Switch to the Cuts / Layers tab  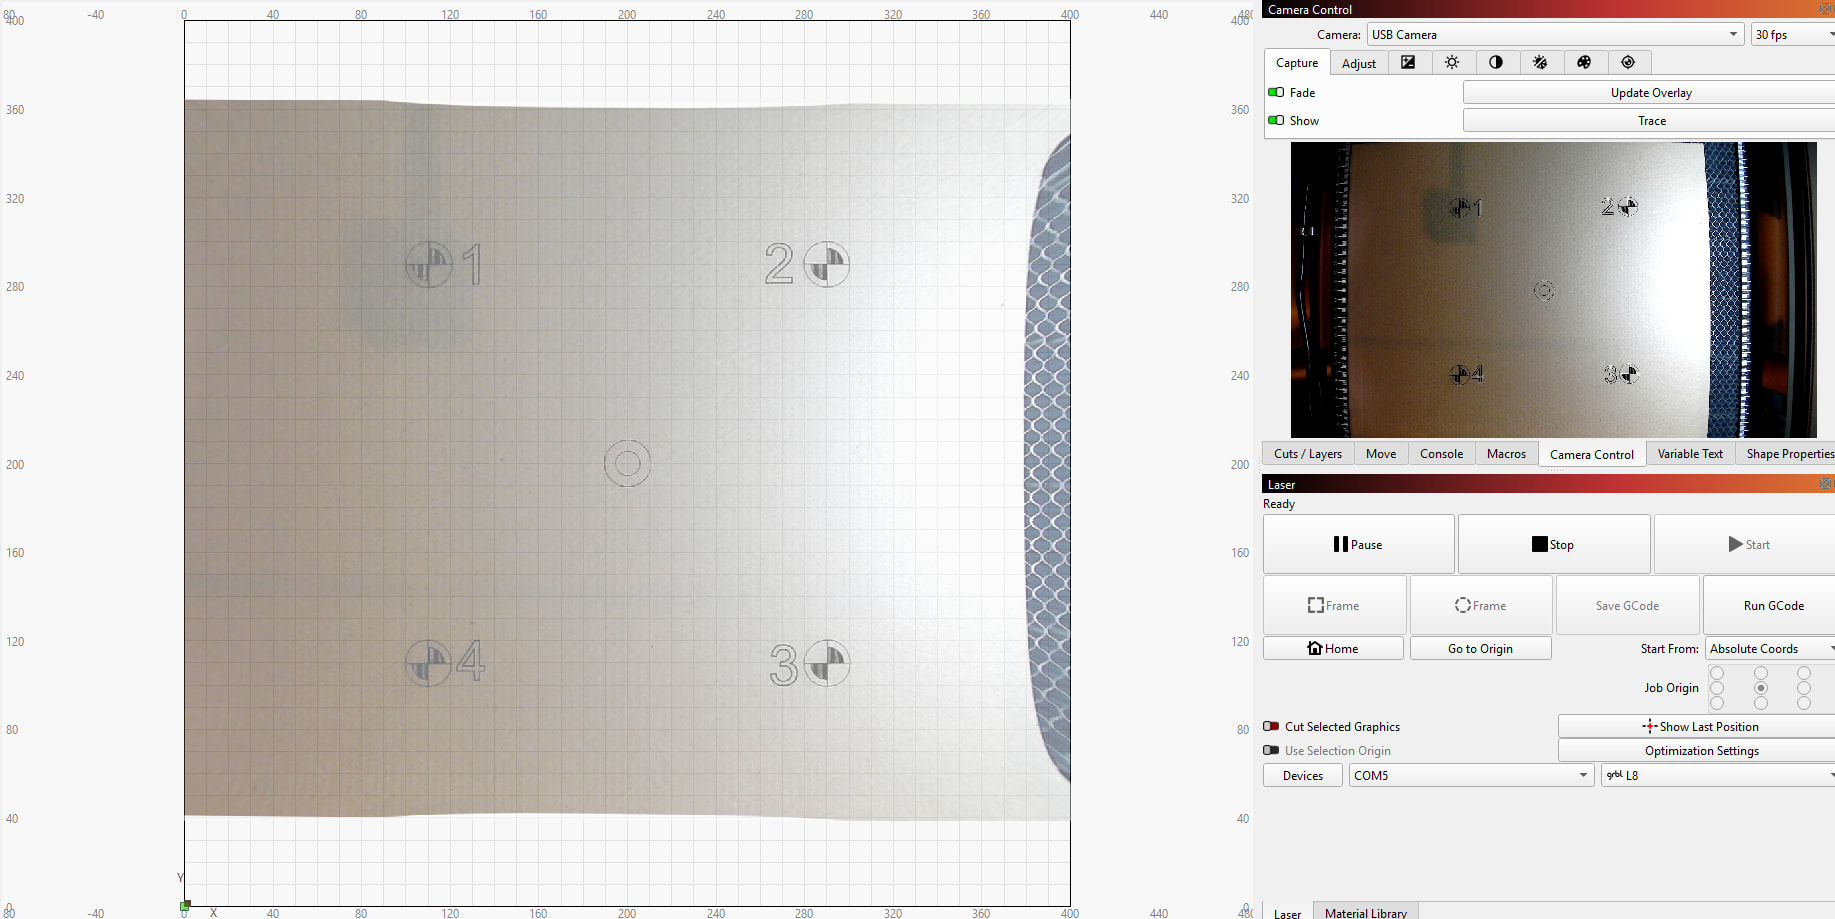[1307, 454]
